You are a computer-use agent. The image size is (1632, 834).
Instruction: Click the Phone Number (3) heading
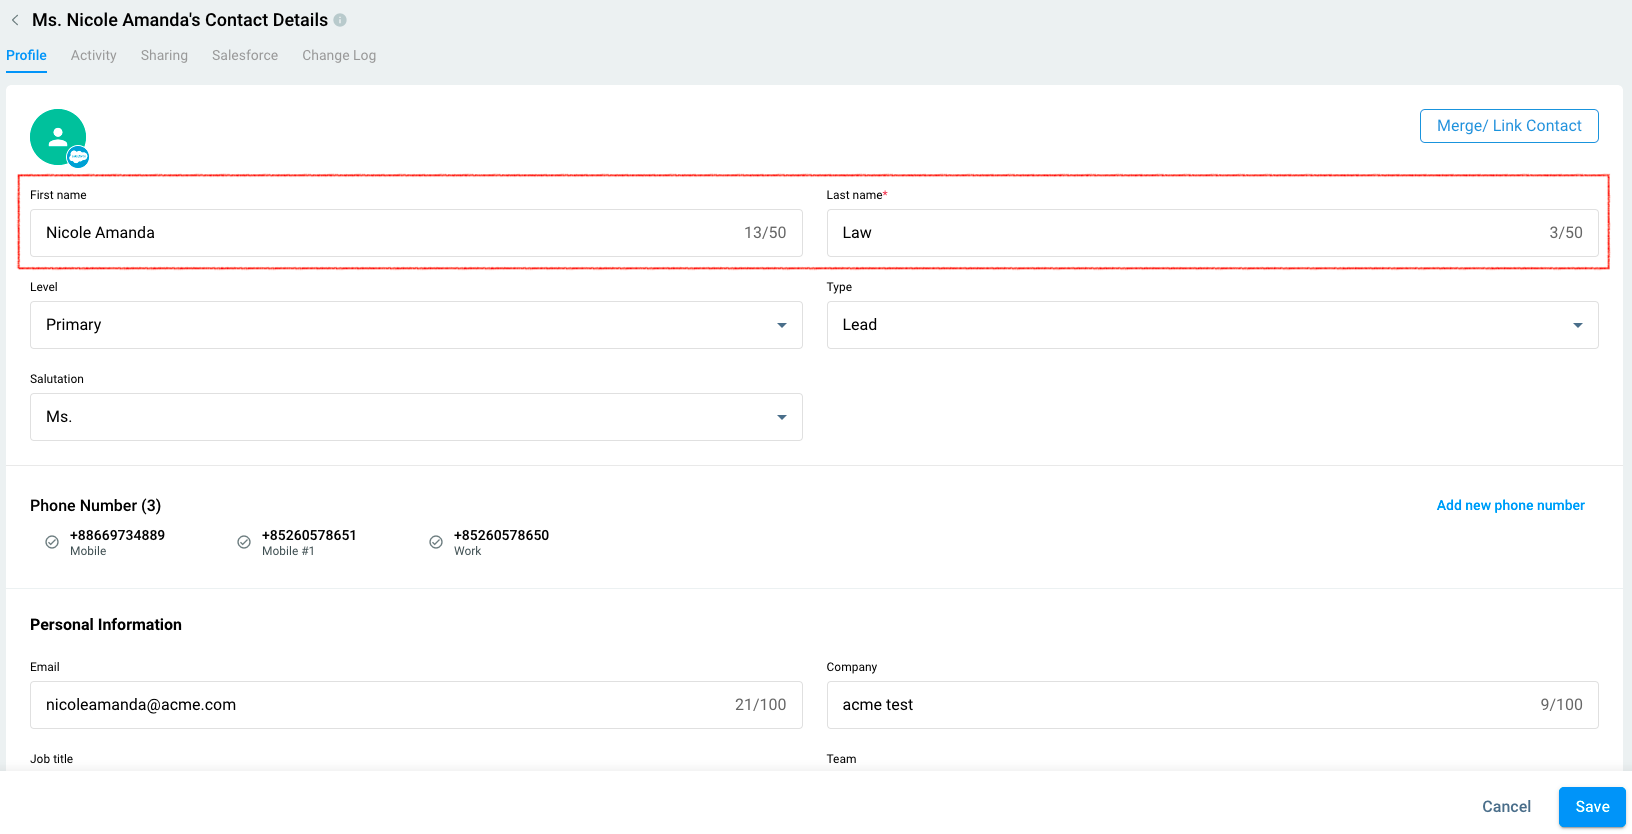(x=95, y=506)
